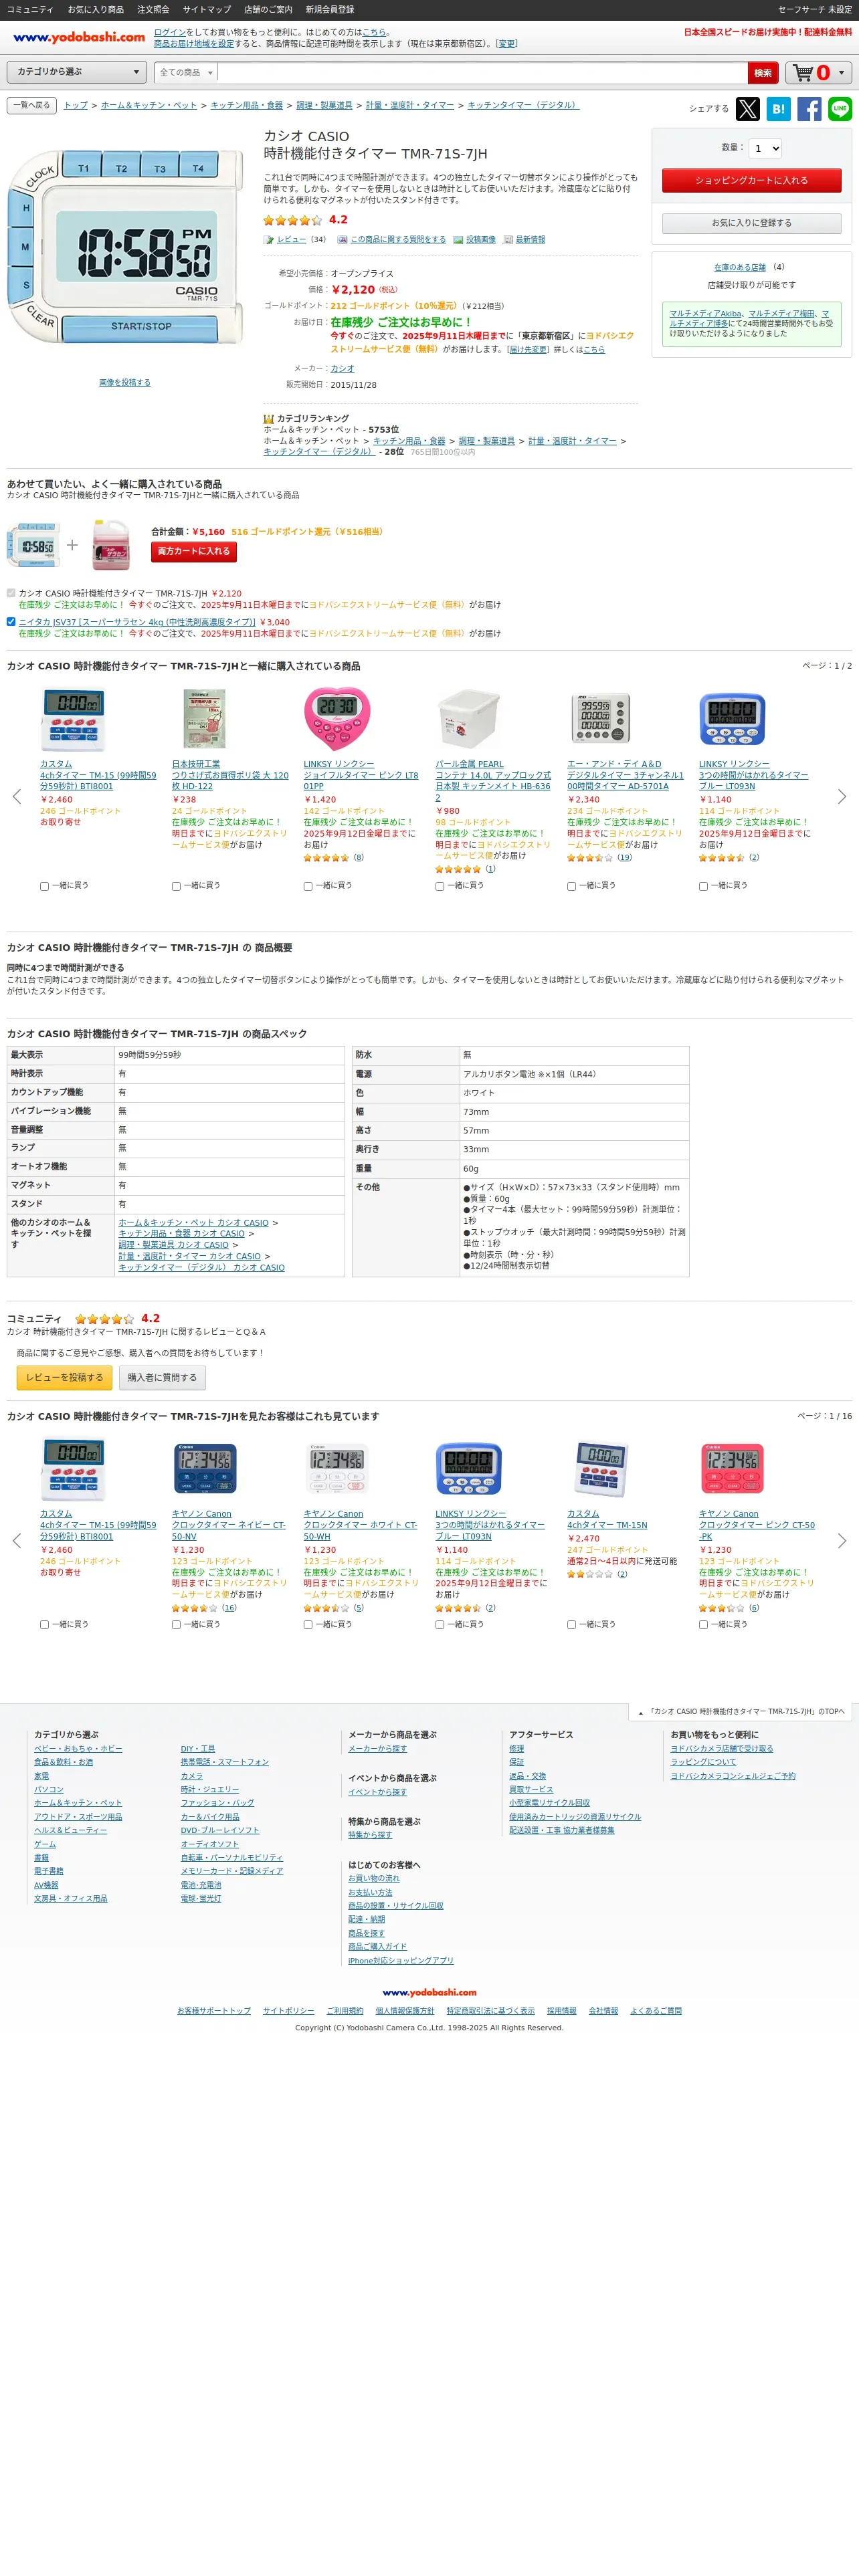Share product on Facebook
Screen dimensions: 859x2576
pyautogui.click(x=809, y=109)
